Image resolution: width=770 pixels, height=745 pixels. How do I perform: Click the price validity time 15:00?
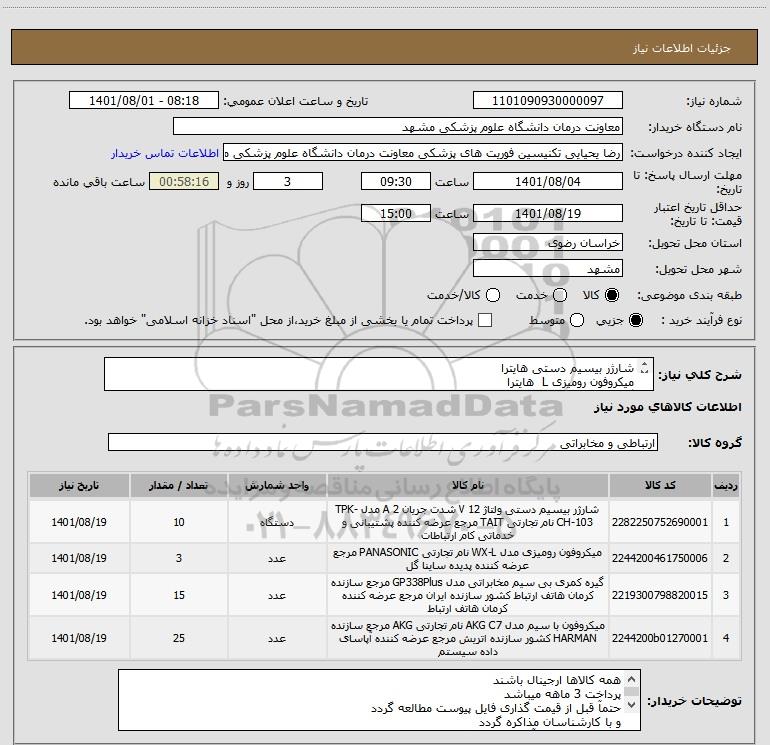[x=396, y=213]
